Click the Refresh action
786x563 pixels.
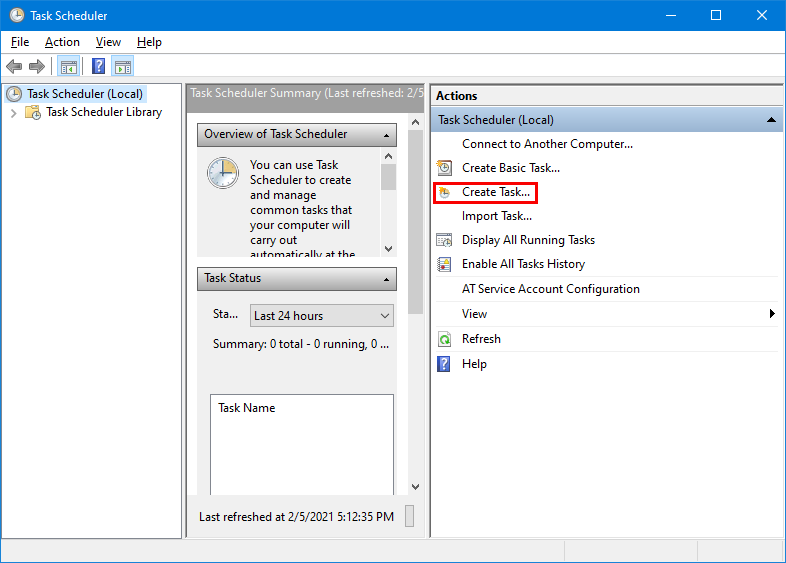click(481, 339)
